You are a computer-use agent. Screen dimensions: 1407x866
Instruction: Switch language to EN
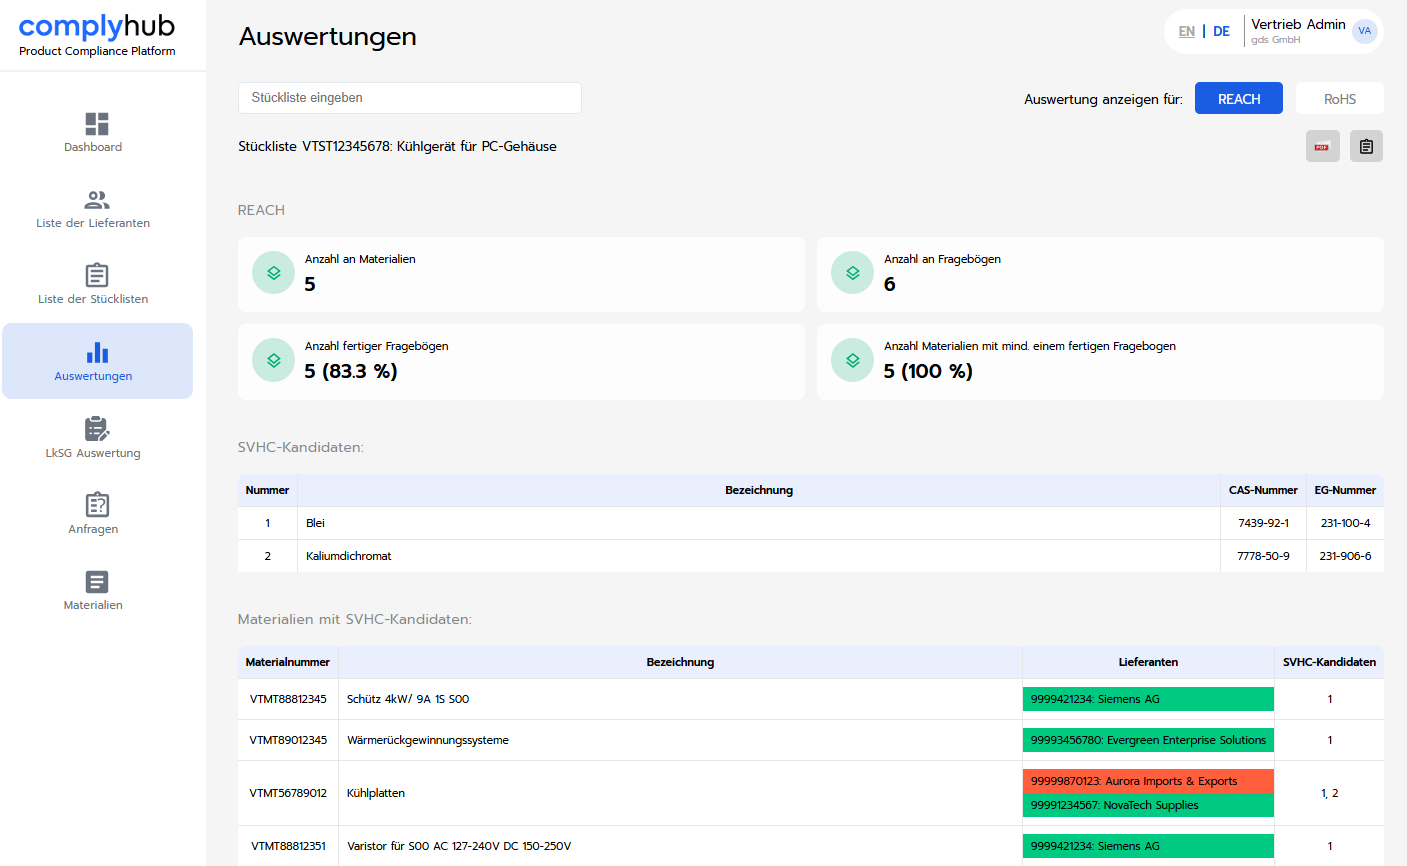click(1187, 31)
